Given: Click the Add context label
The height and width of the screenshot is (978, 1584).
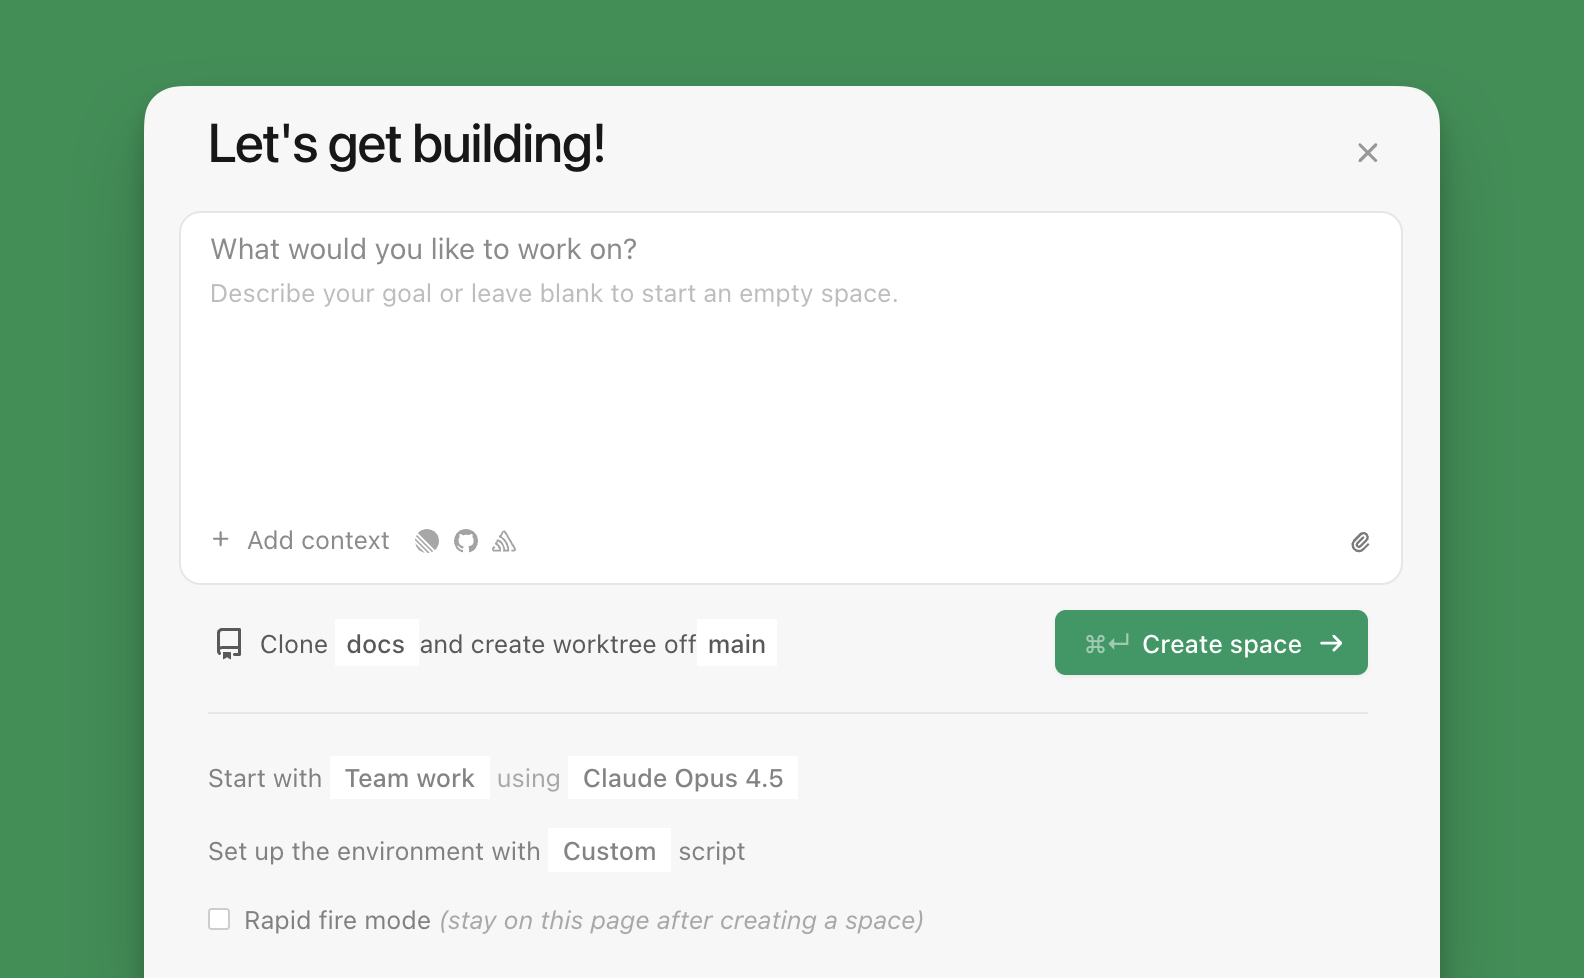Looking at the screenshot, I should tap(319, 540).
